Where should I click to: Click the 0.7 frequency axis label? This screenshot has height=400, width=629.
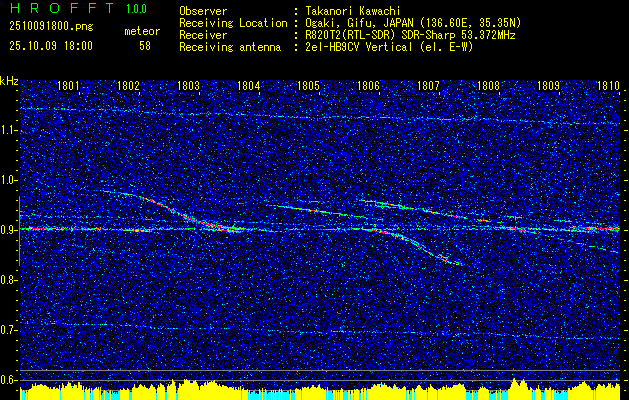[8, 330]
